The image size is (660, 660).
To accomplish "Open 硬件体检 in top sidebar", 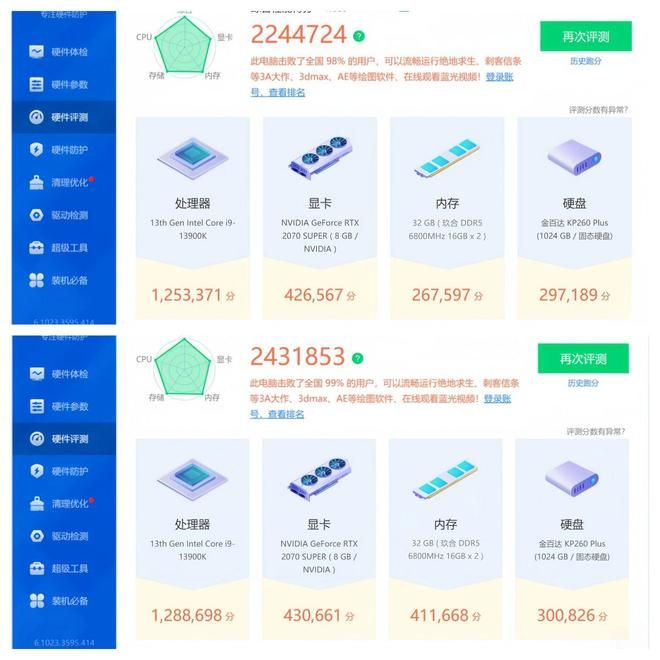I will coord(59,52).
